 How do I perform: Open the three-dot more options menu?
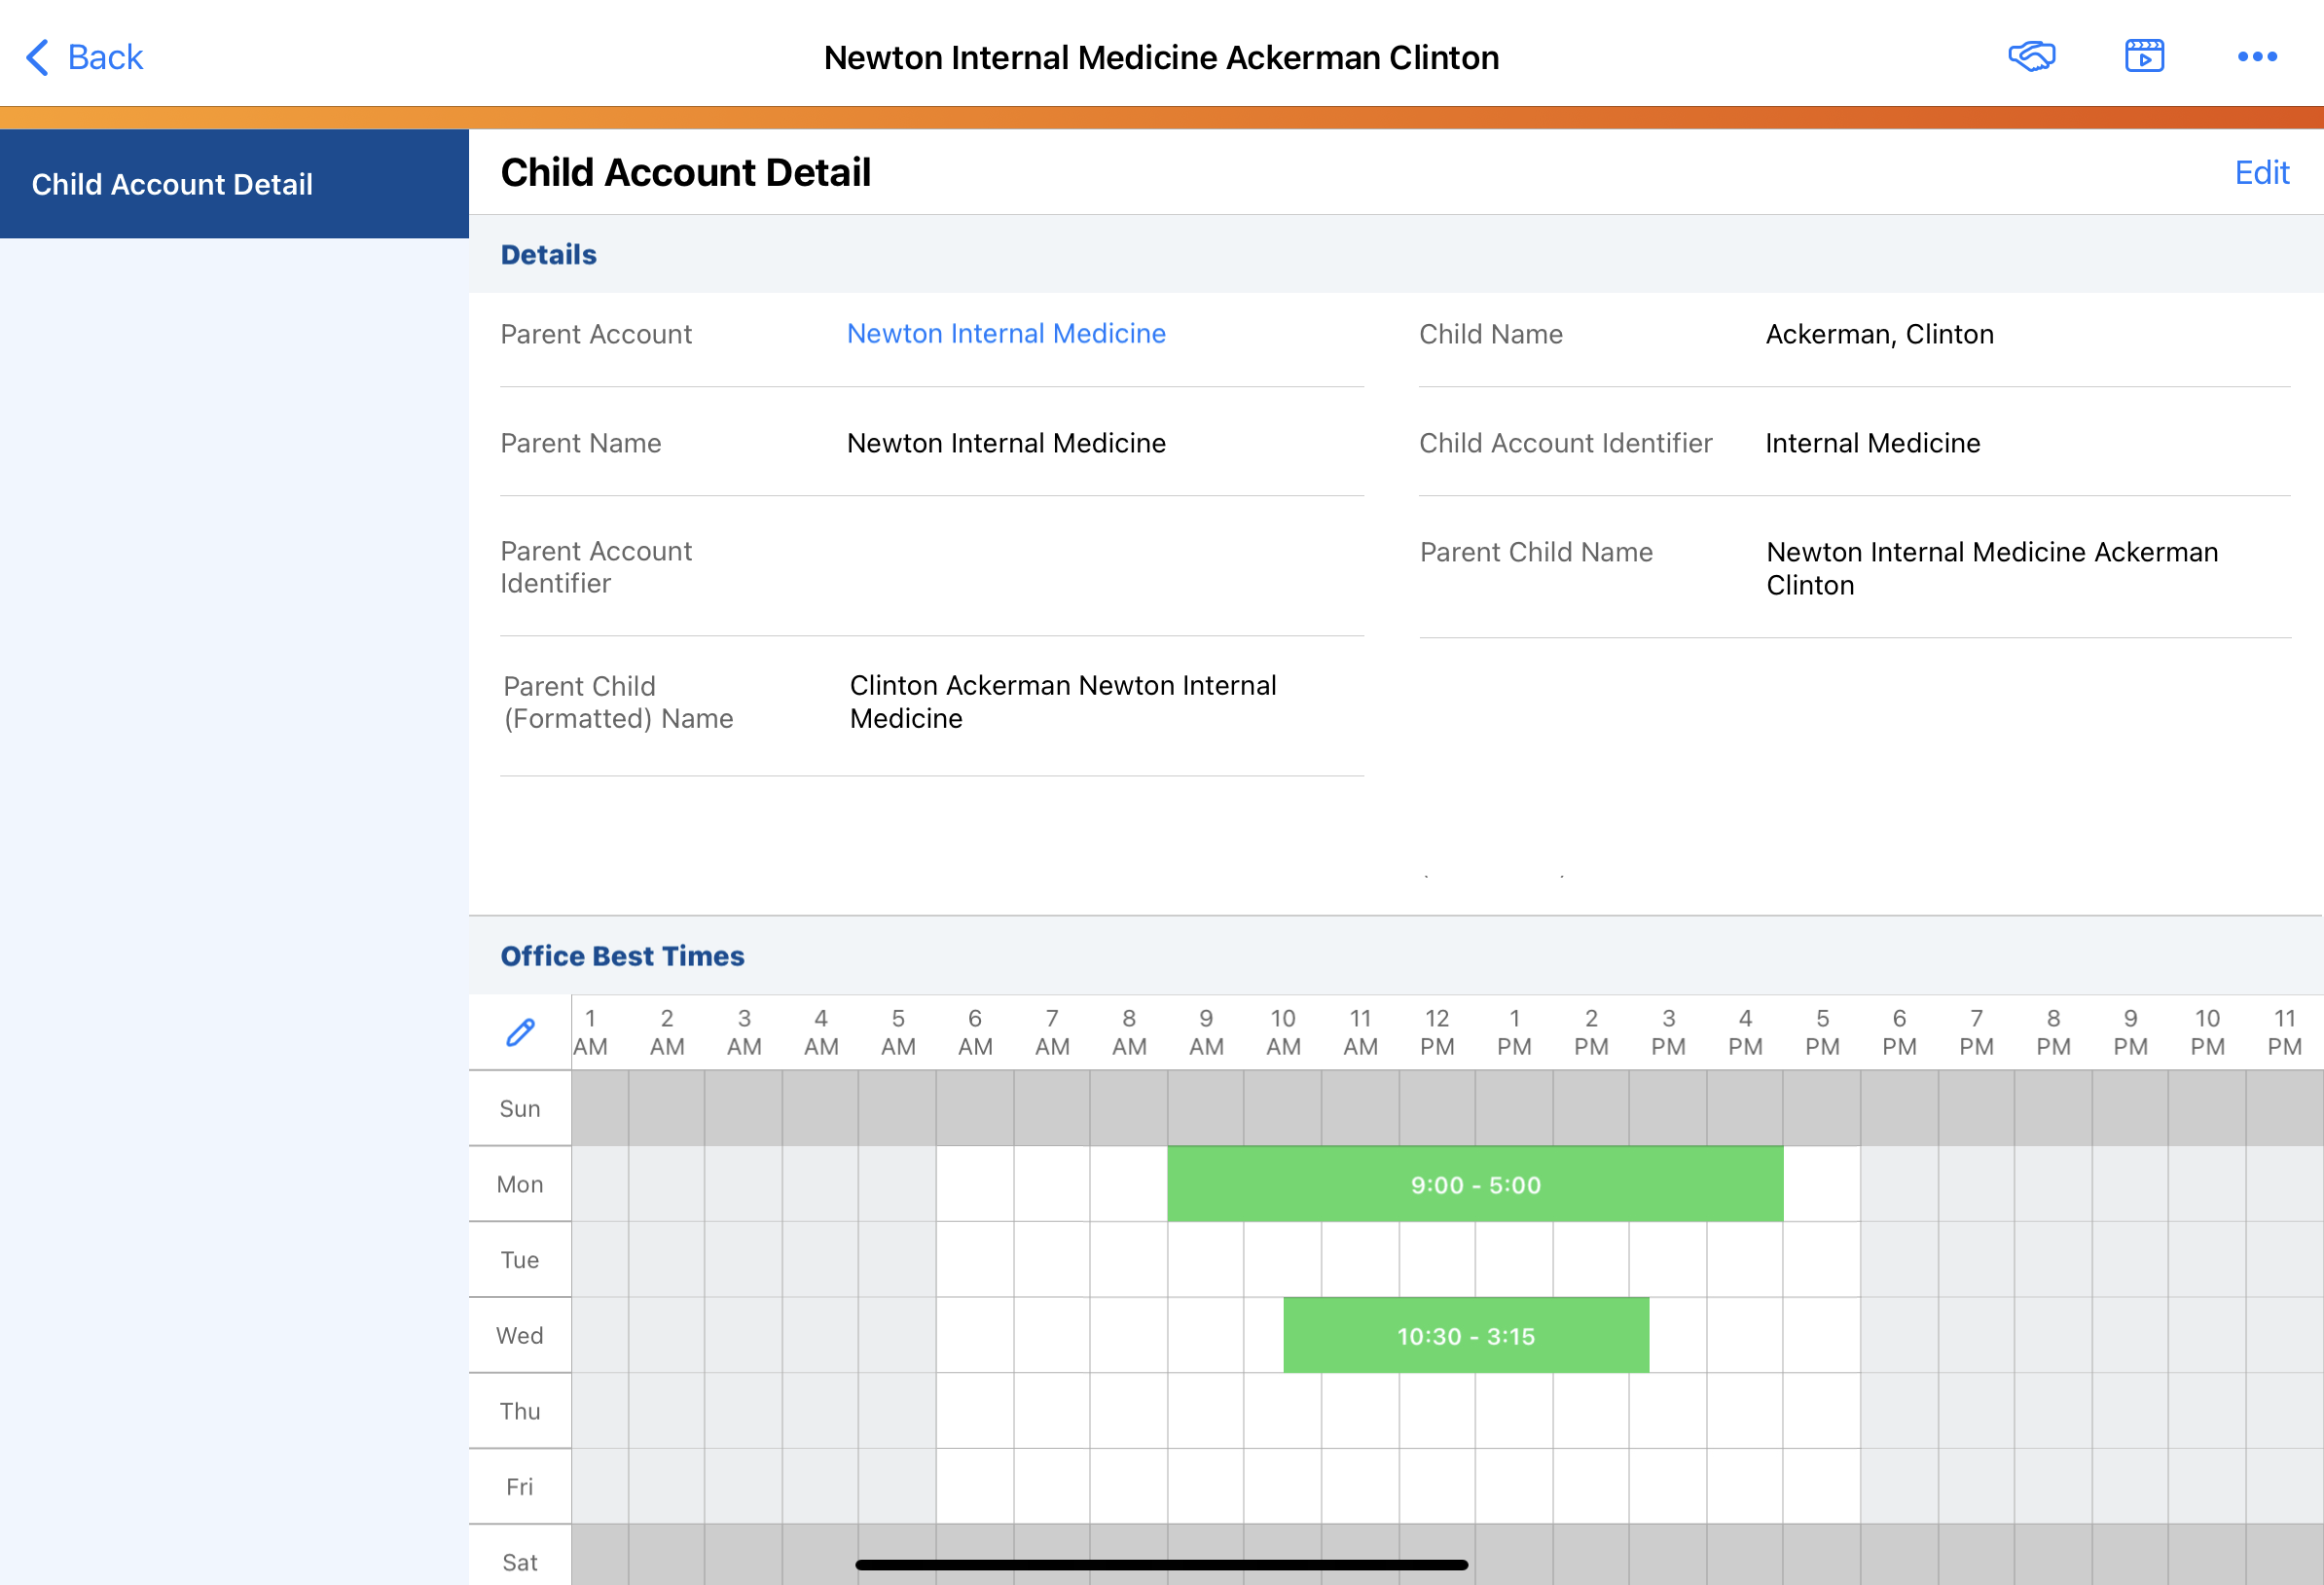[x=2257, y=57]
